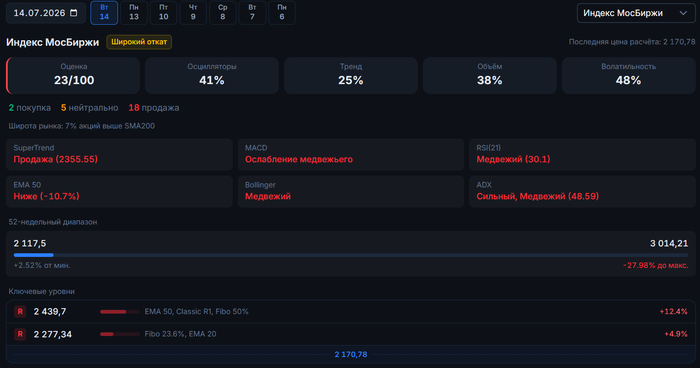Click Индекс МосБиржи heading
The height and width of the screenshot is (368, 700).
tap(53, 42)
